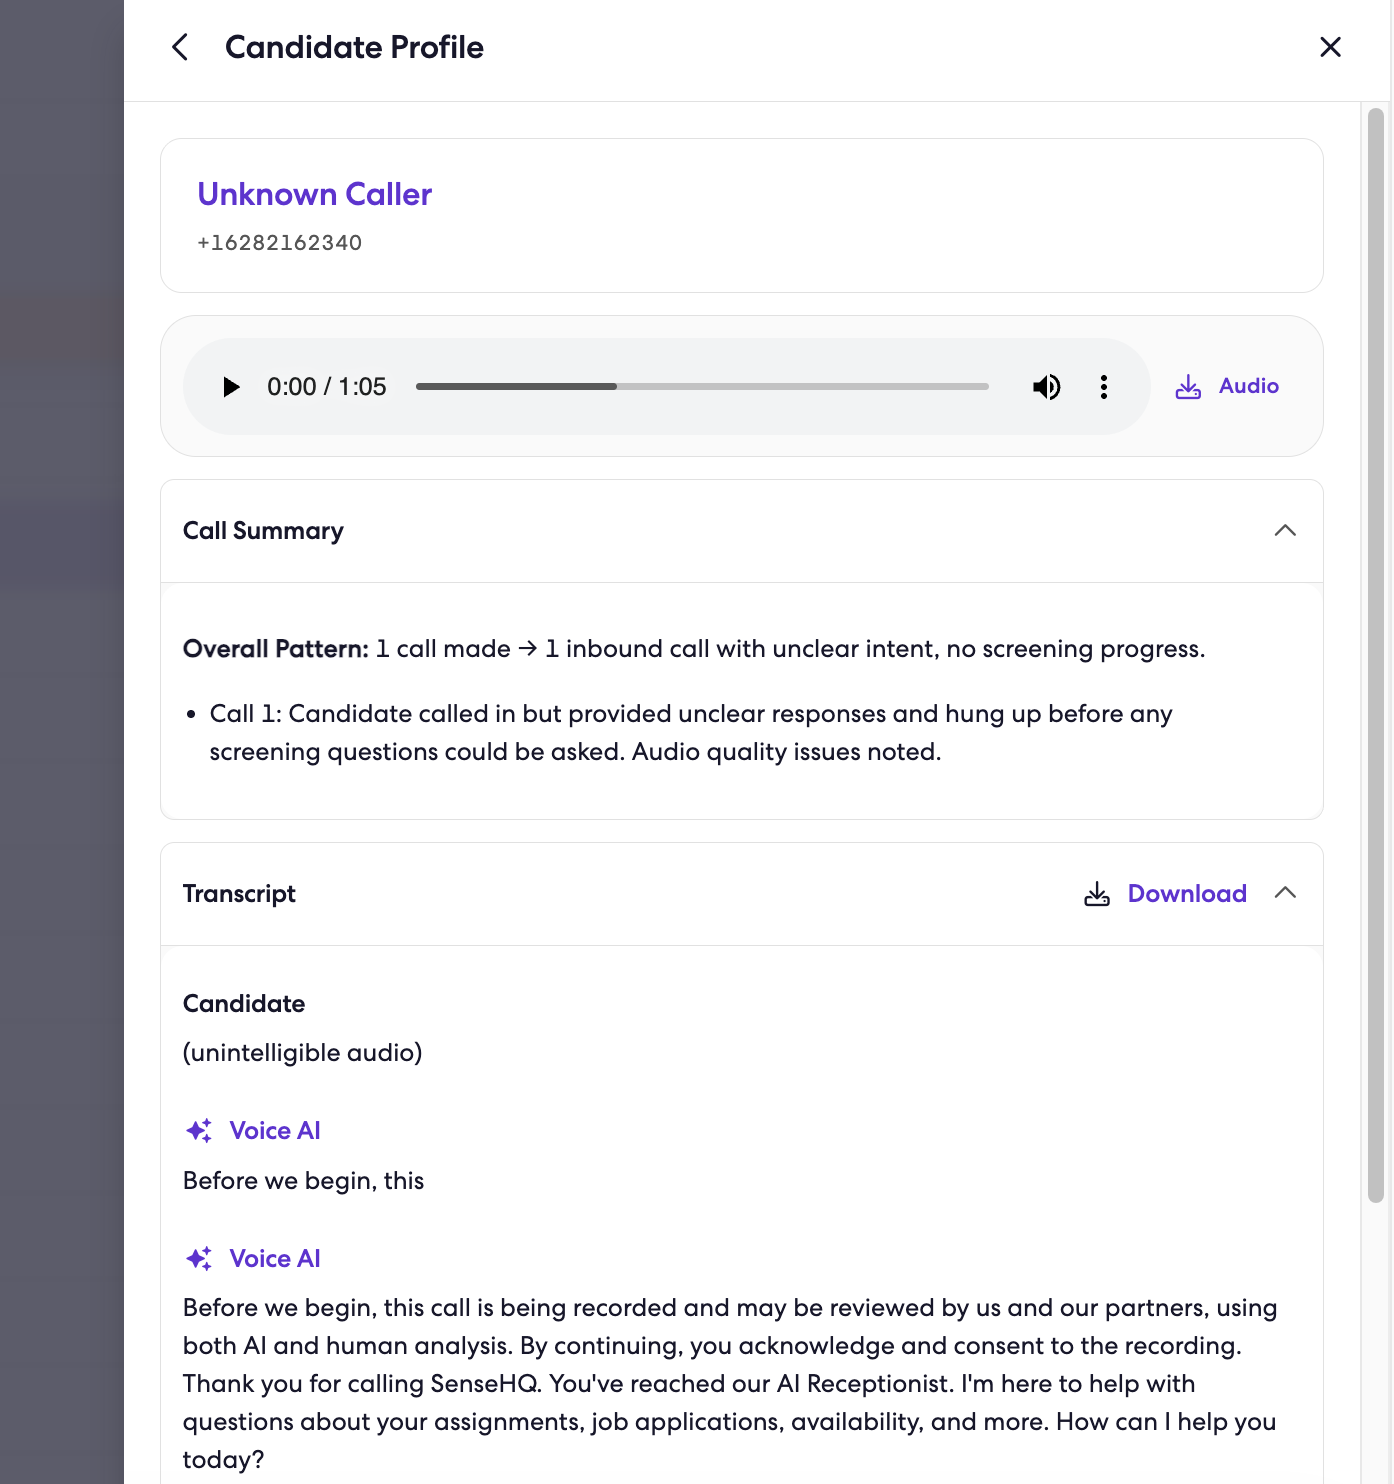The width and height of the screenshot is (1394, 1484).
Task: Close the Candidate Profile panel
Action: click(1330, 47)
